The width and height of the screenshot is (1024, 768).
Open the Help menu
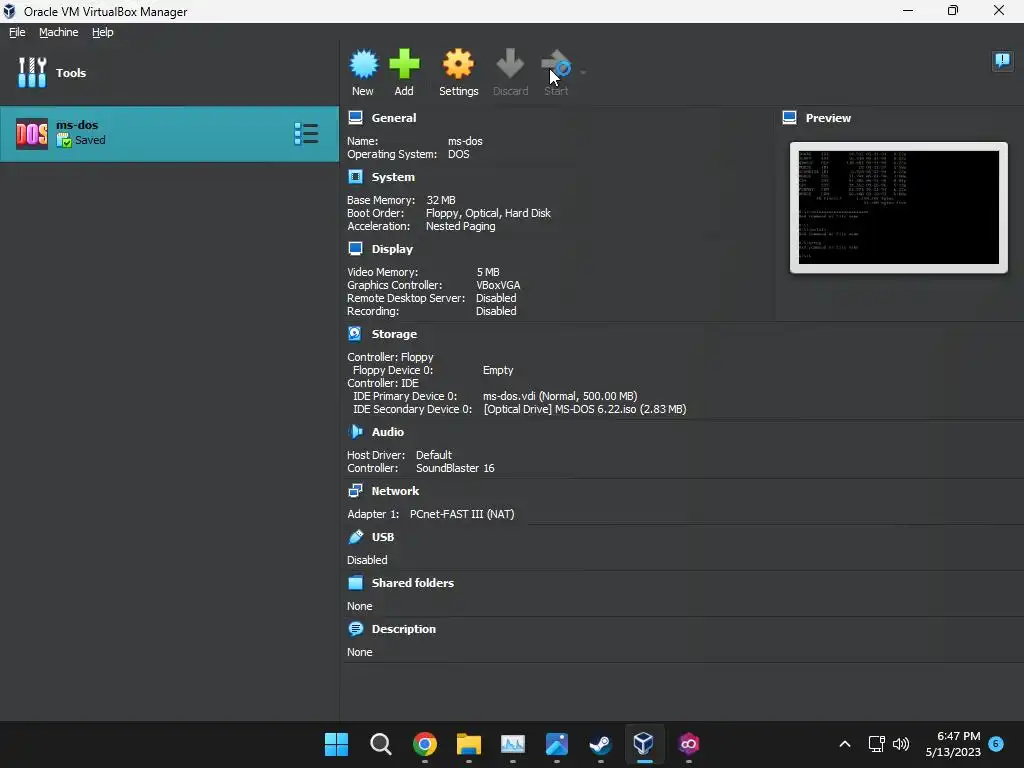pos(103,32)
